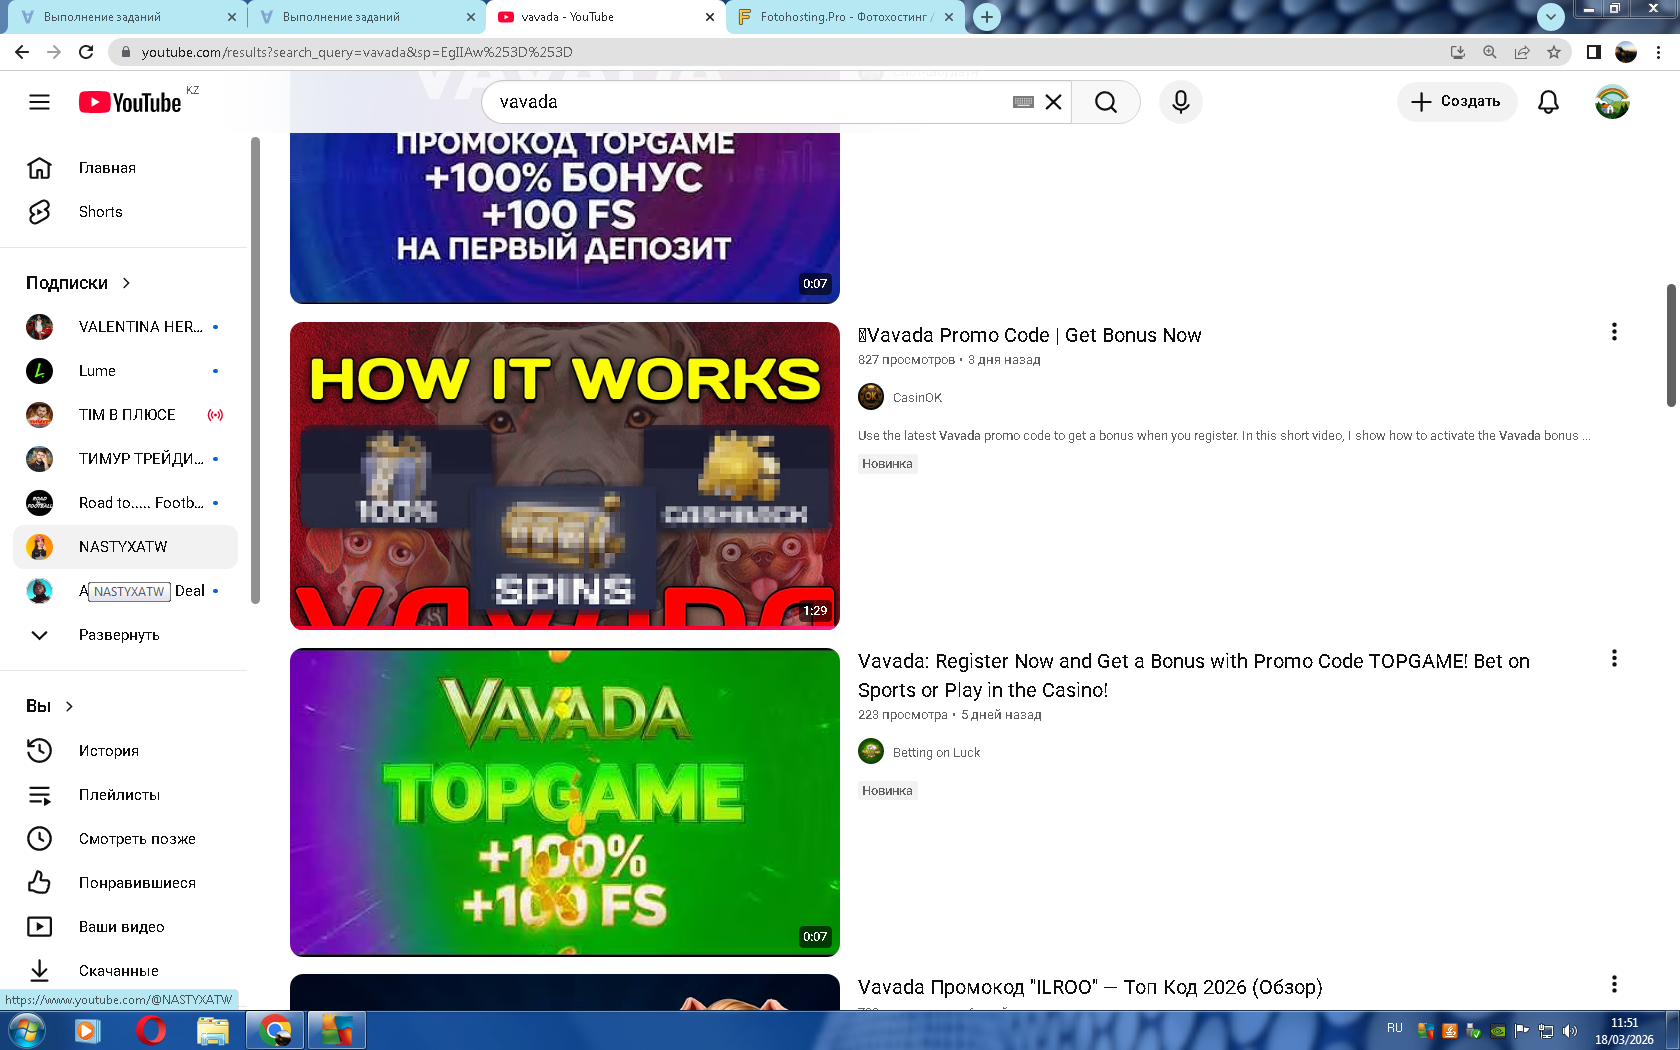Click the page vertical scrollbar thumb
The height and width of the screenshot is (1050, 1680).
(x=1671, y=345)
